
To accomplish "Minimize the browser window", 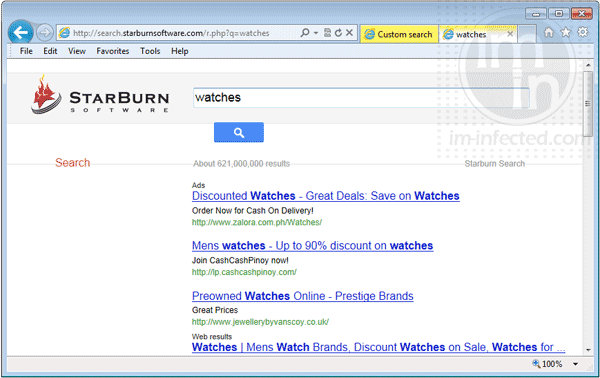I will [x=536, y=14].
